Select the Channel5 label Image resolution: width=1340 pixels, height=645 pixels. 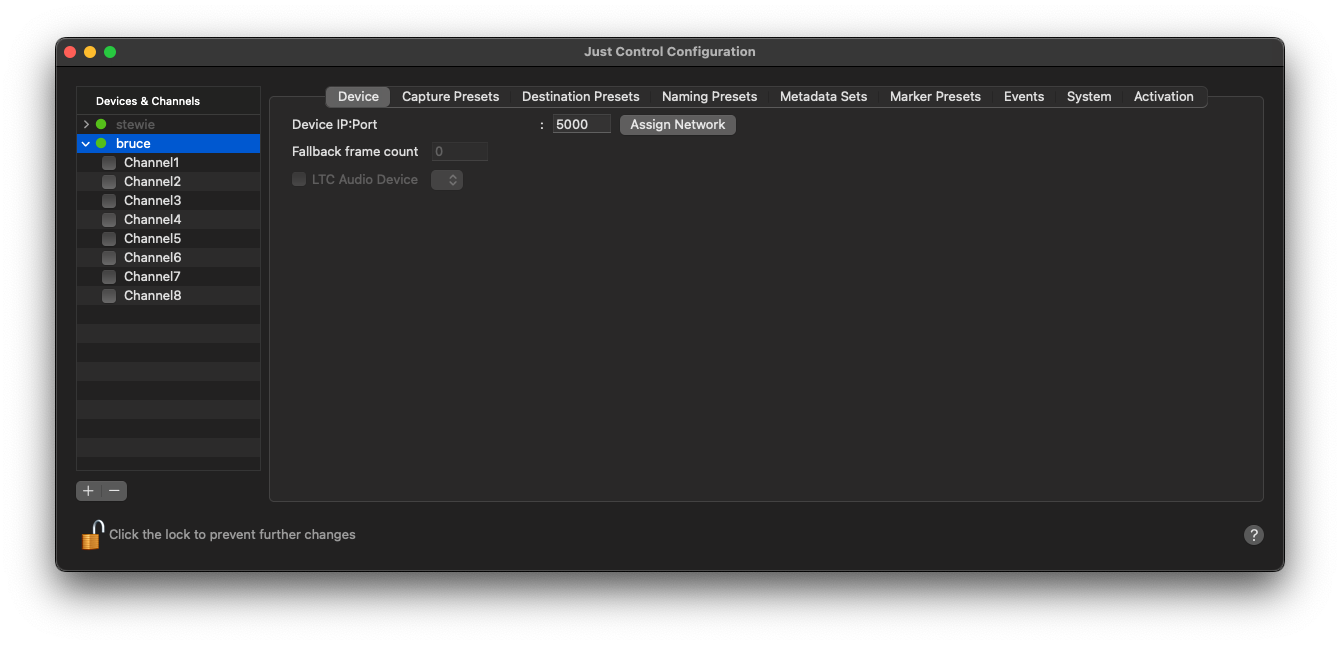click(152, 239)
